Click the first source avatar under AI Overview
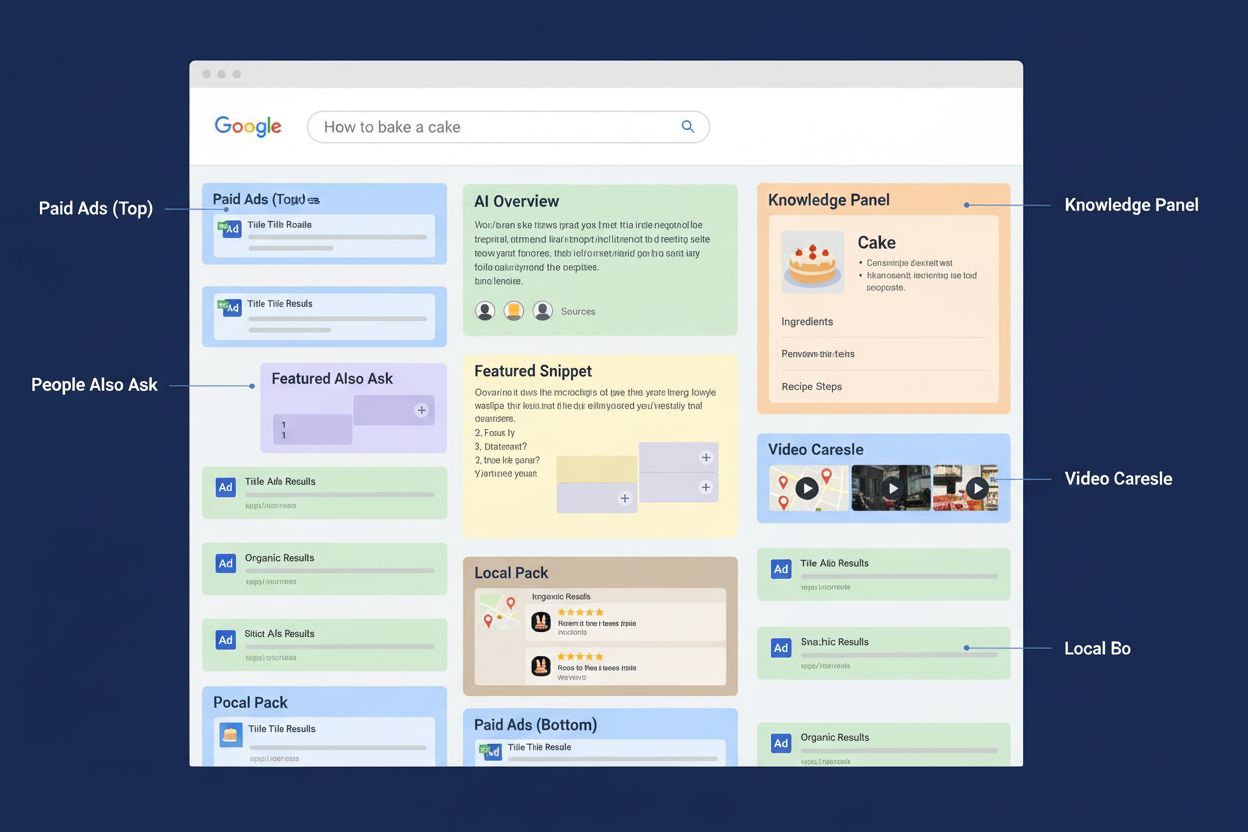The image size is (1248, 832). (x=485, y=311)
